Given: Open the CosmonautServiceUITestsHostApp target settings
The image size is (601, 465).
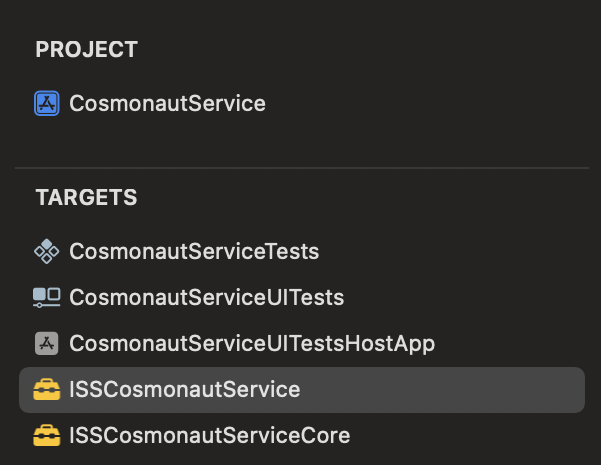Looking at the screenshot, I should pos(251,343).
